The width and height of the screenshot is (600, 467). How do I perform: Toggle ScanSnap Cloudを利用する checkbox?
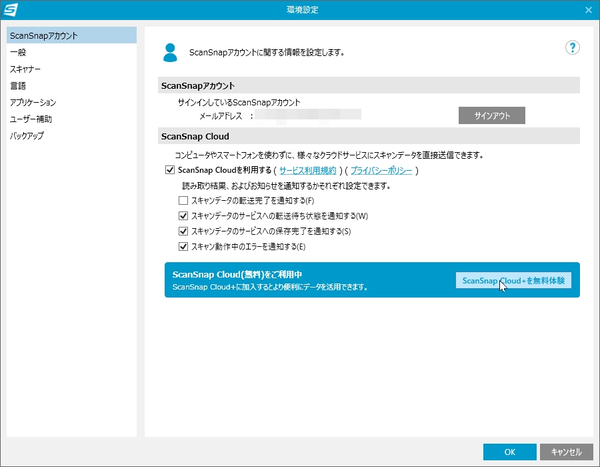(170, 170)
